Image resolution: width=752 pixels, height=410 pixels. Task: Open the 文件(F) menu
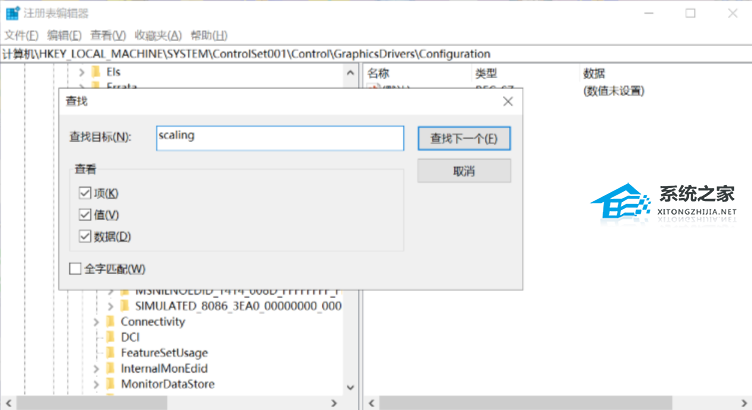pos(21,35)
